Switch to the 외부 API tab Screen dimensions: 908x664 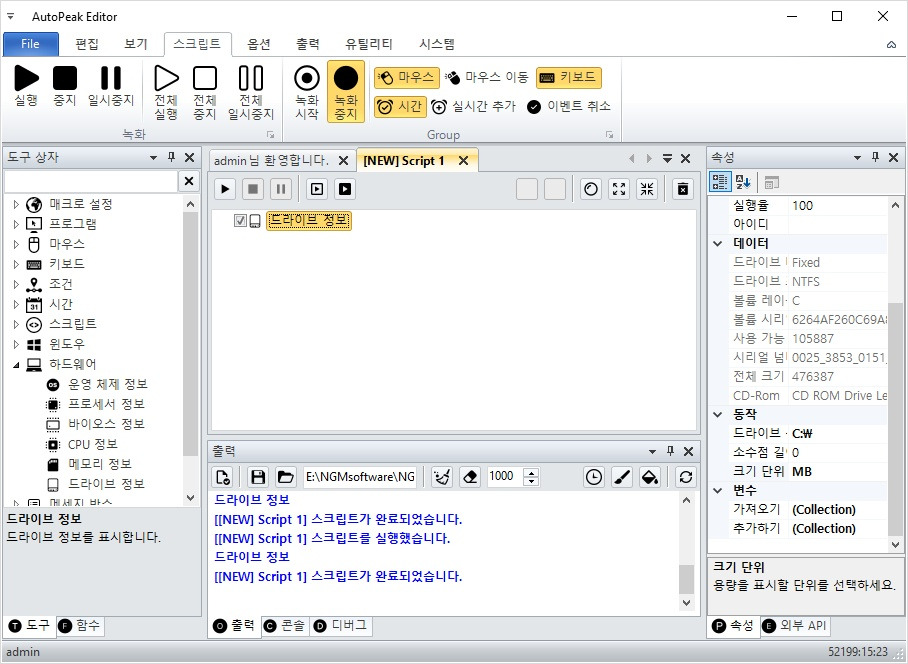click(x=796, y=626)
